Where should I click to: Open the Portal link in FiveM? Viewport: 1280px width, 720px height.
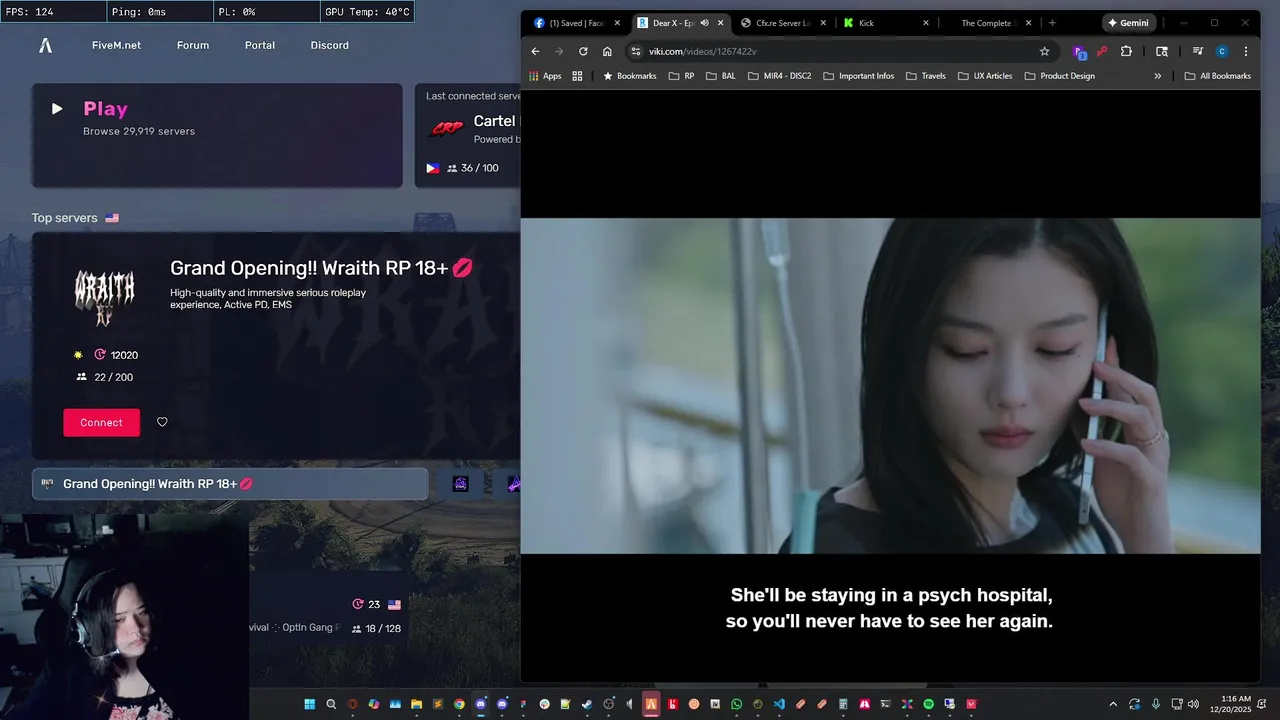click(260, 45)
